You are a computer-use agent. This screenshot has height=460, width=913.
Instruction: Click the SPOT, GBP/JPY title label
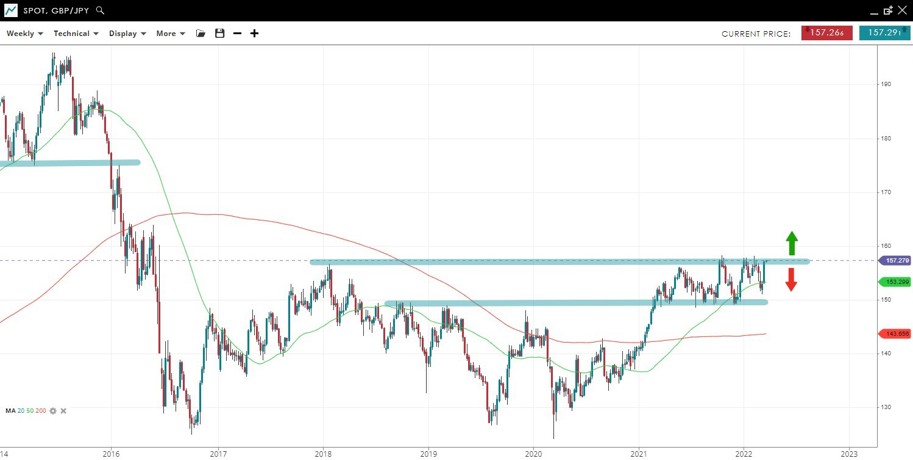click(56, 10)
